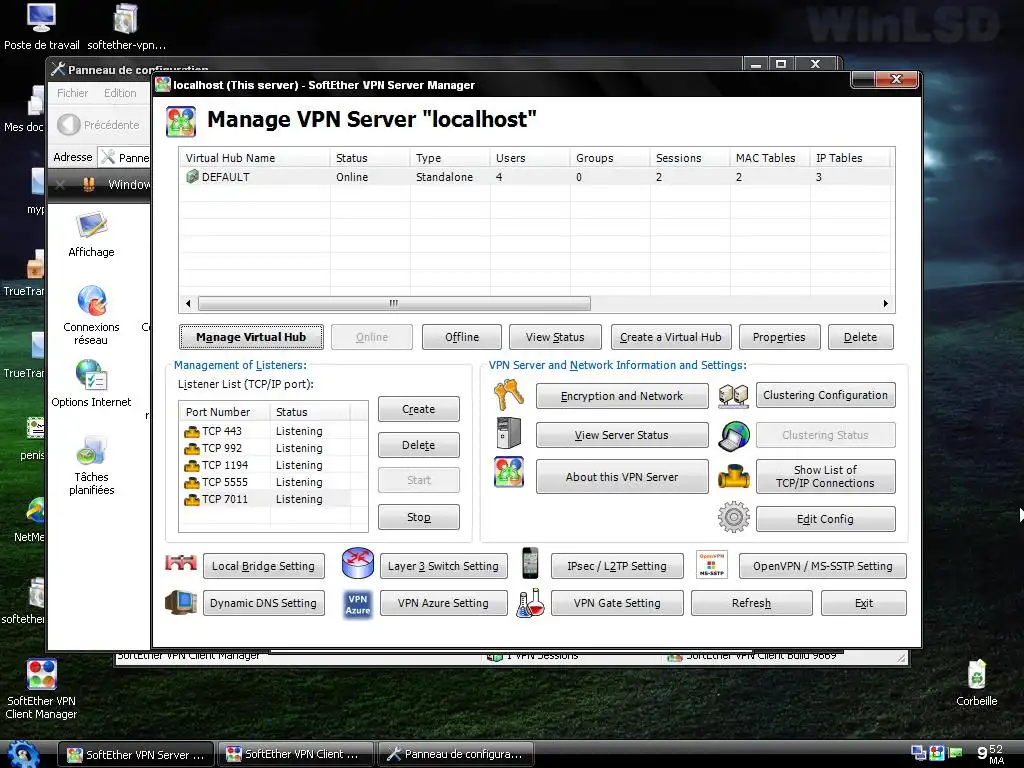Click the icon beside About this VPN Server
1024x768 pixels.
(x=509, y=472)
